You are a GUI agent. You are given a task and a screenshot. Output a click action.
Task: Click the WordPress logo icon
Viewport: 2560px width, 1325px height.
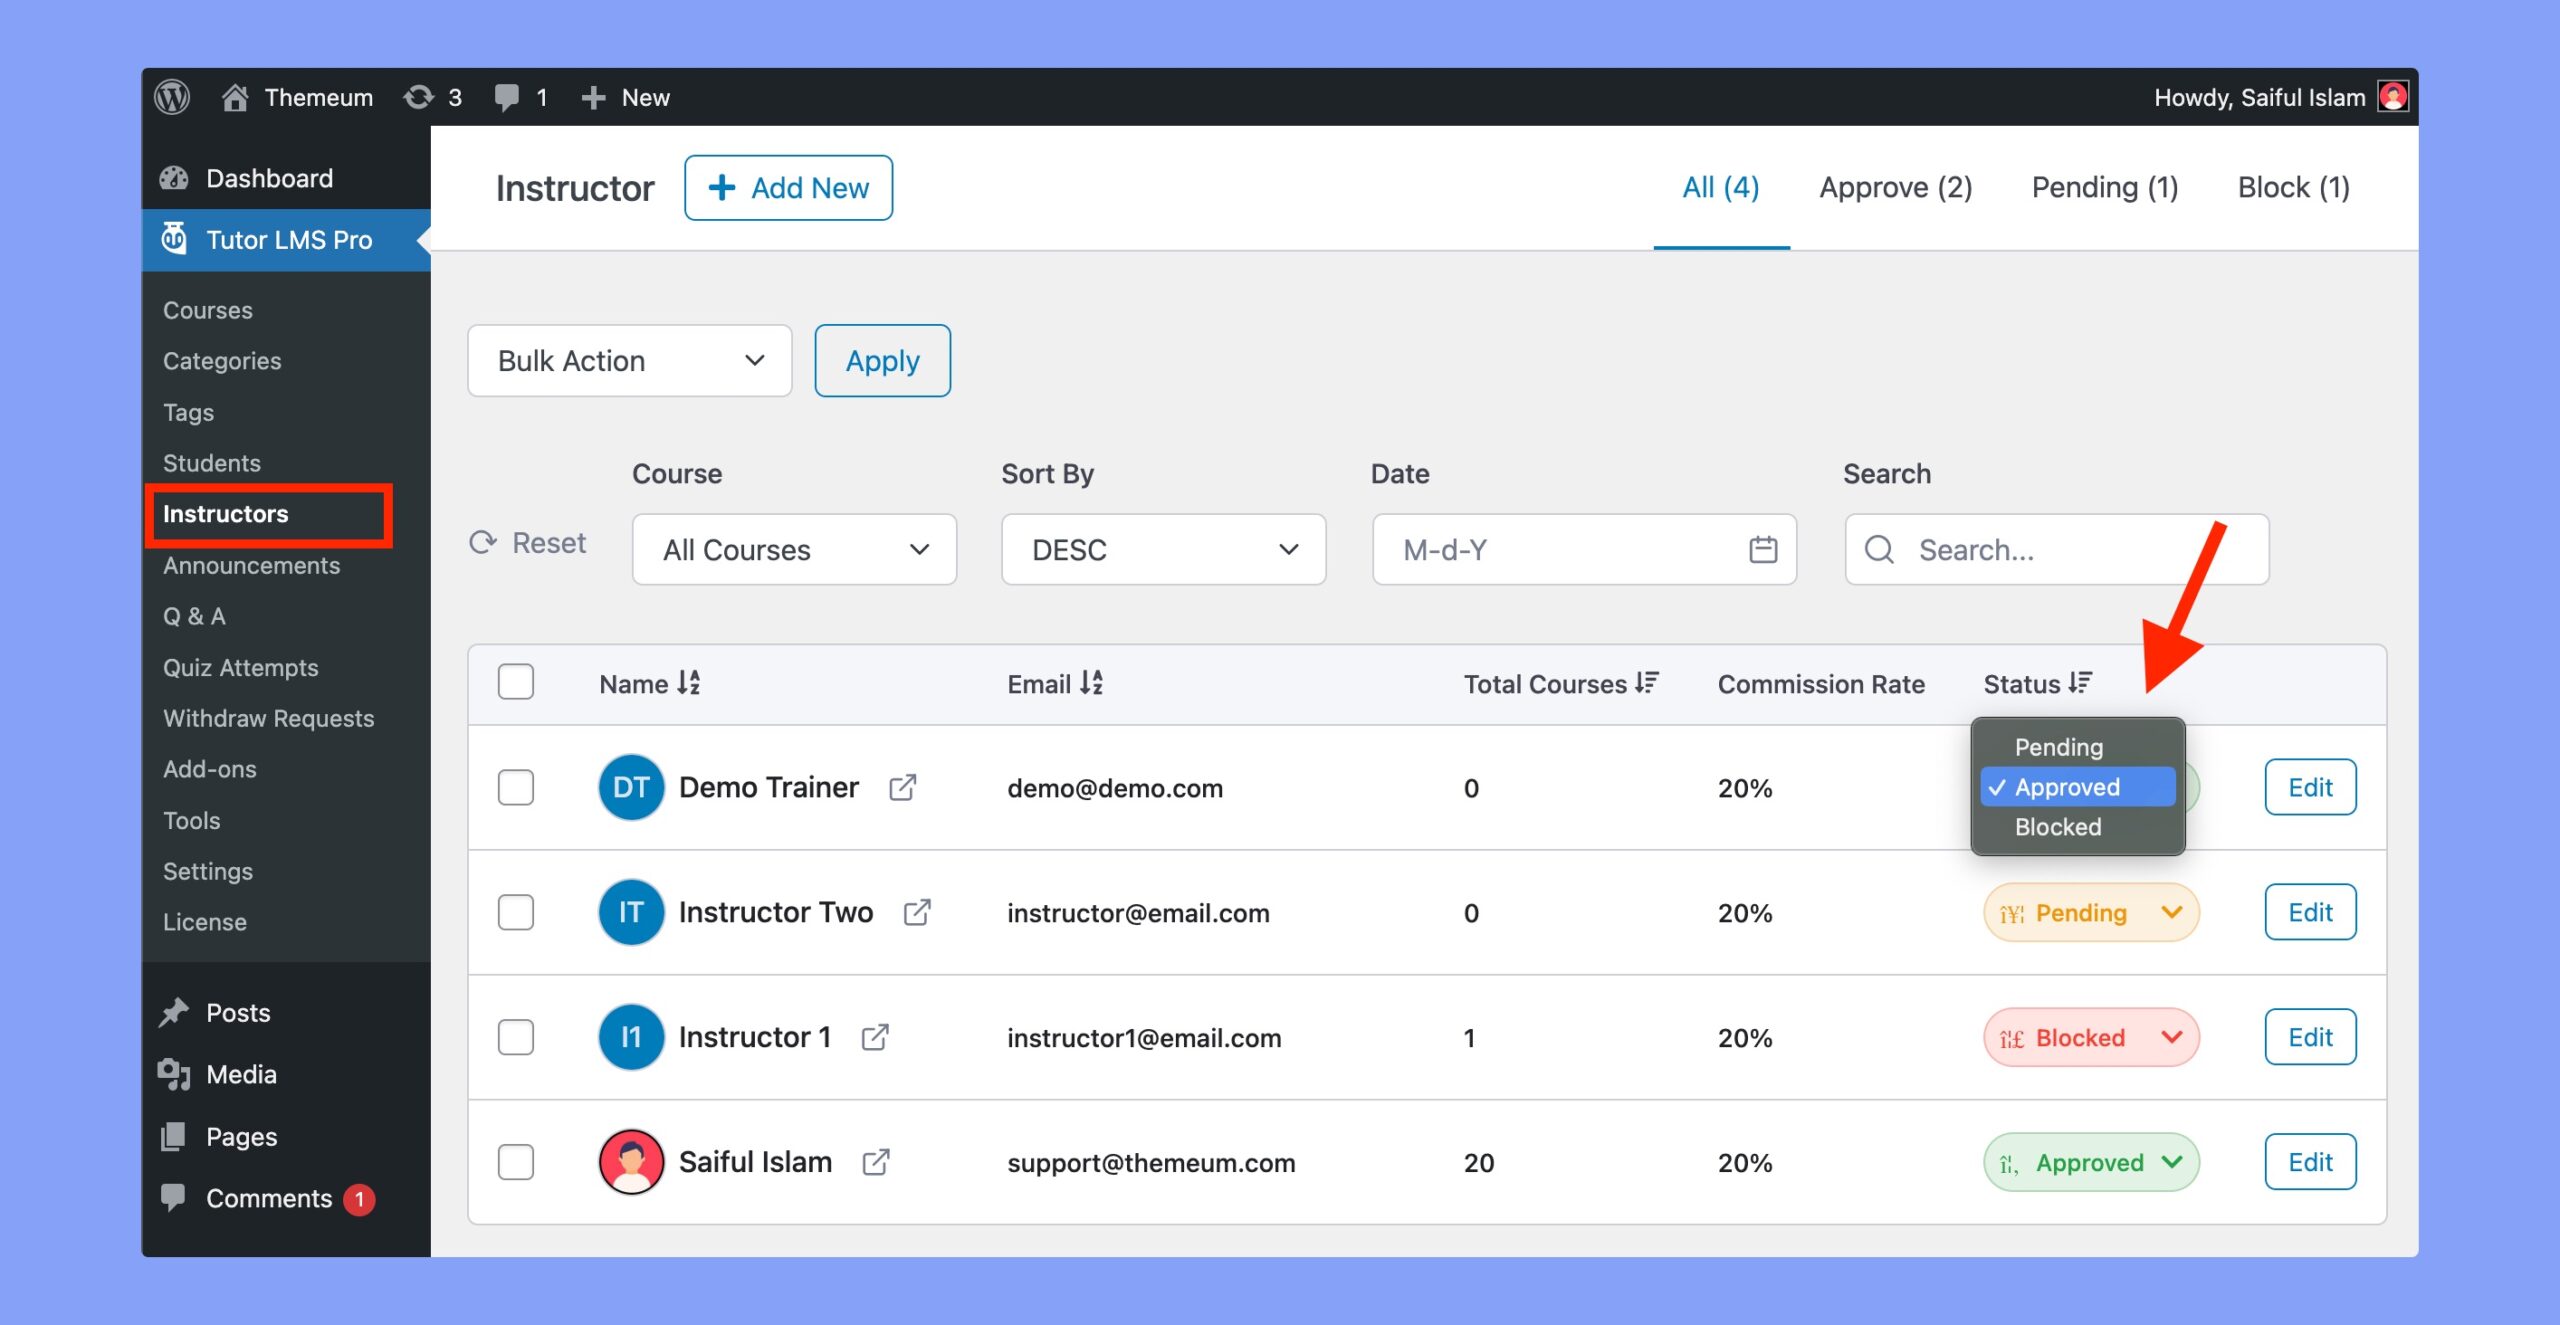coord(172,97)
